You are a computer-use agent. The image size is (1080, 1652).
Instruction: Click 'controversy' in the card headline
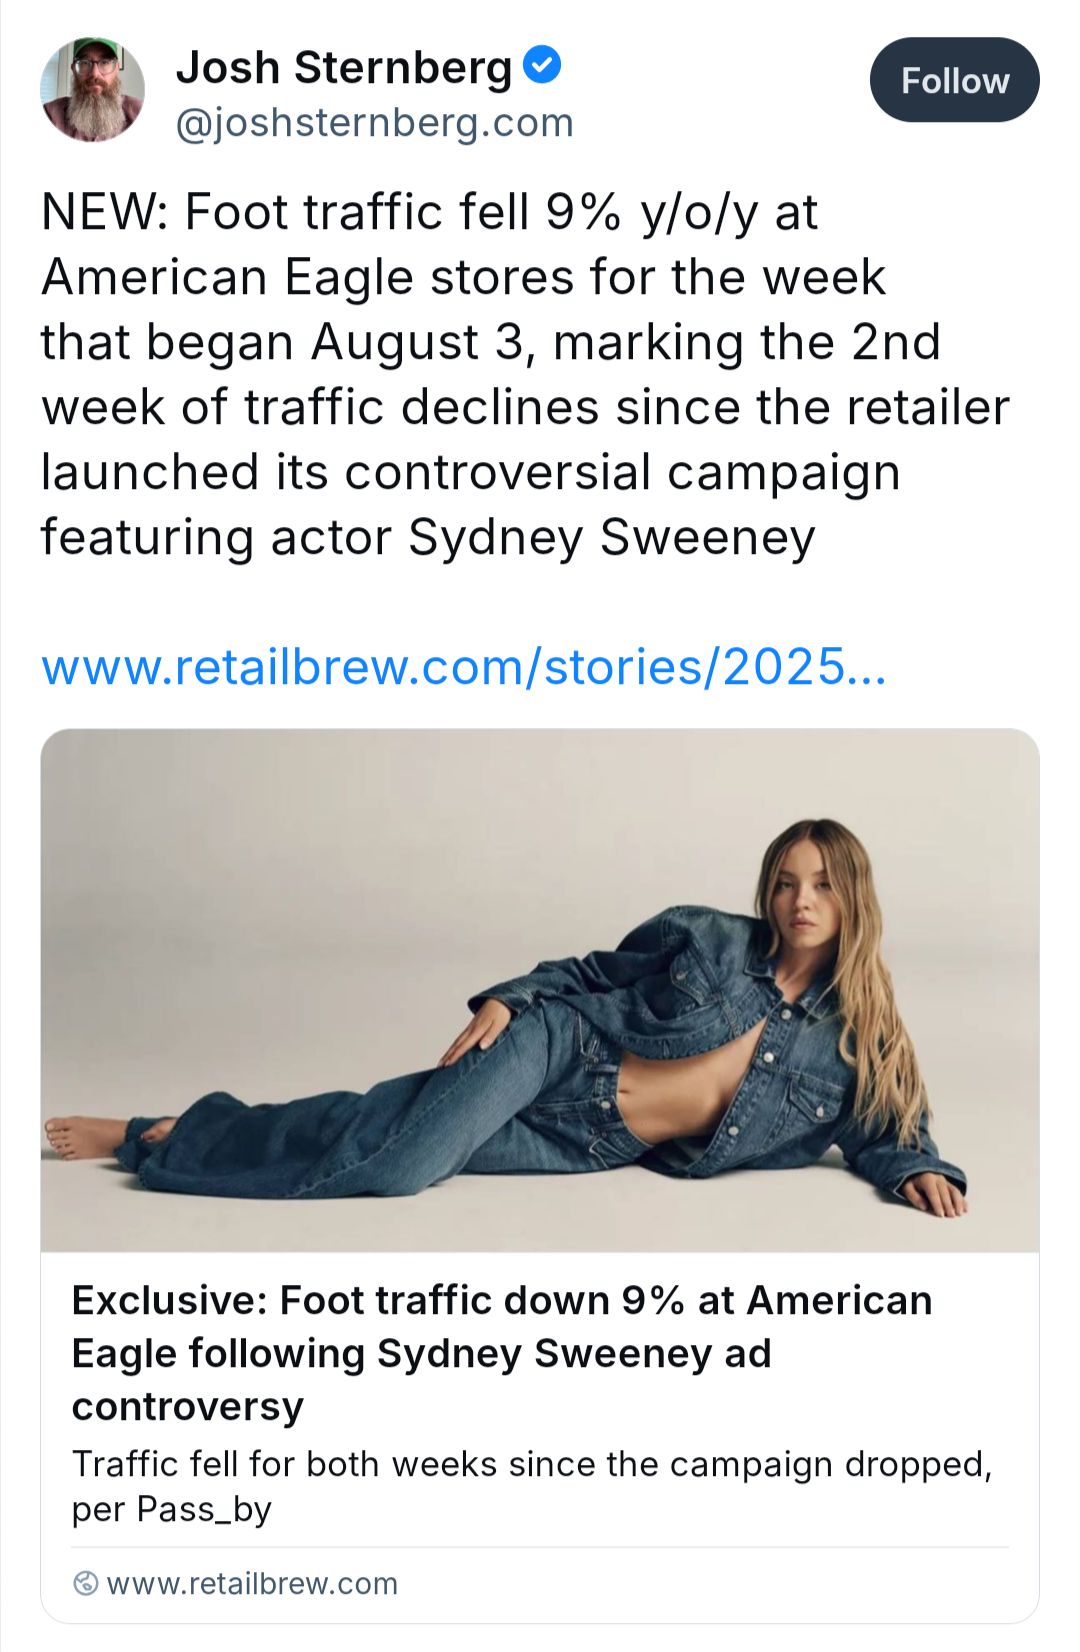(188, 1406)
